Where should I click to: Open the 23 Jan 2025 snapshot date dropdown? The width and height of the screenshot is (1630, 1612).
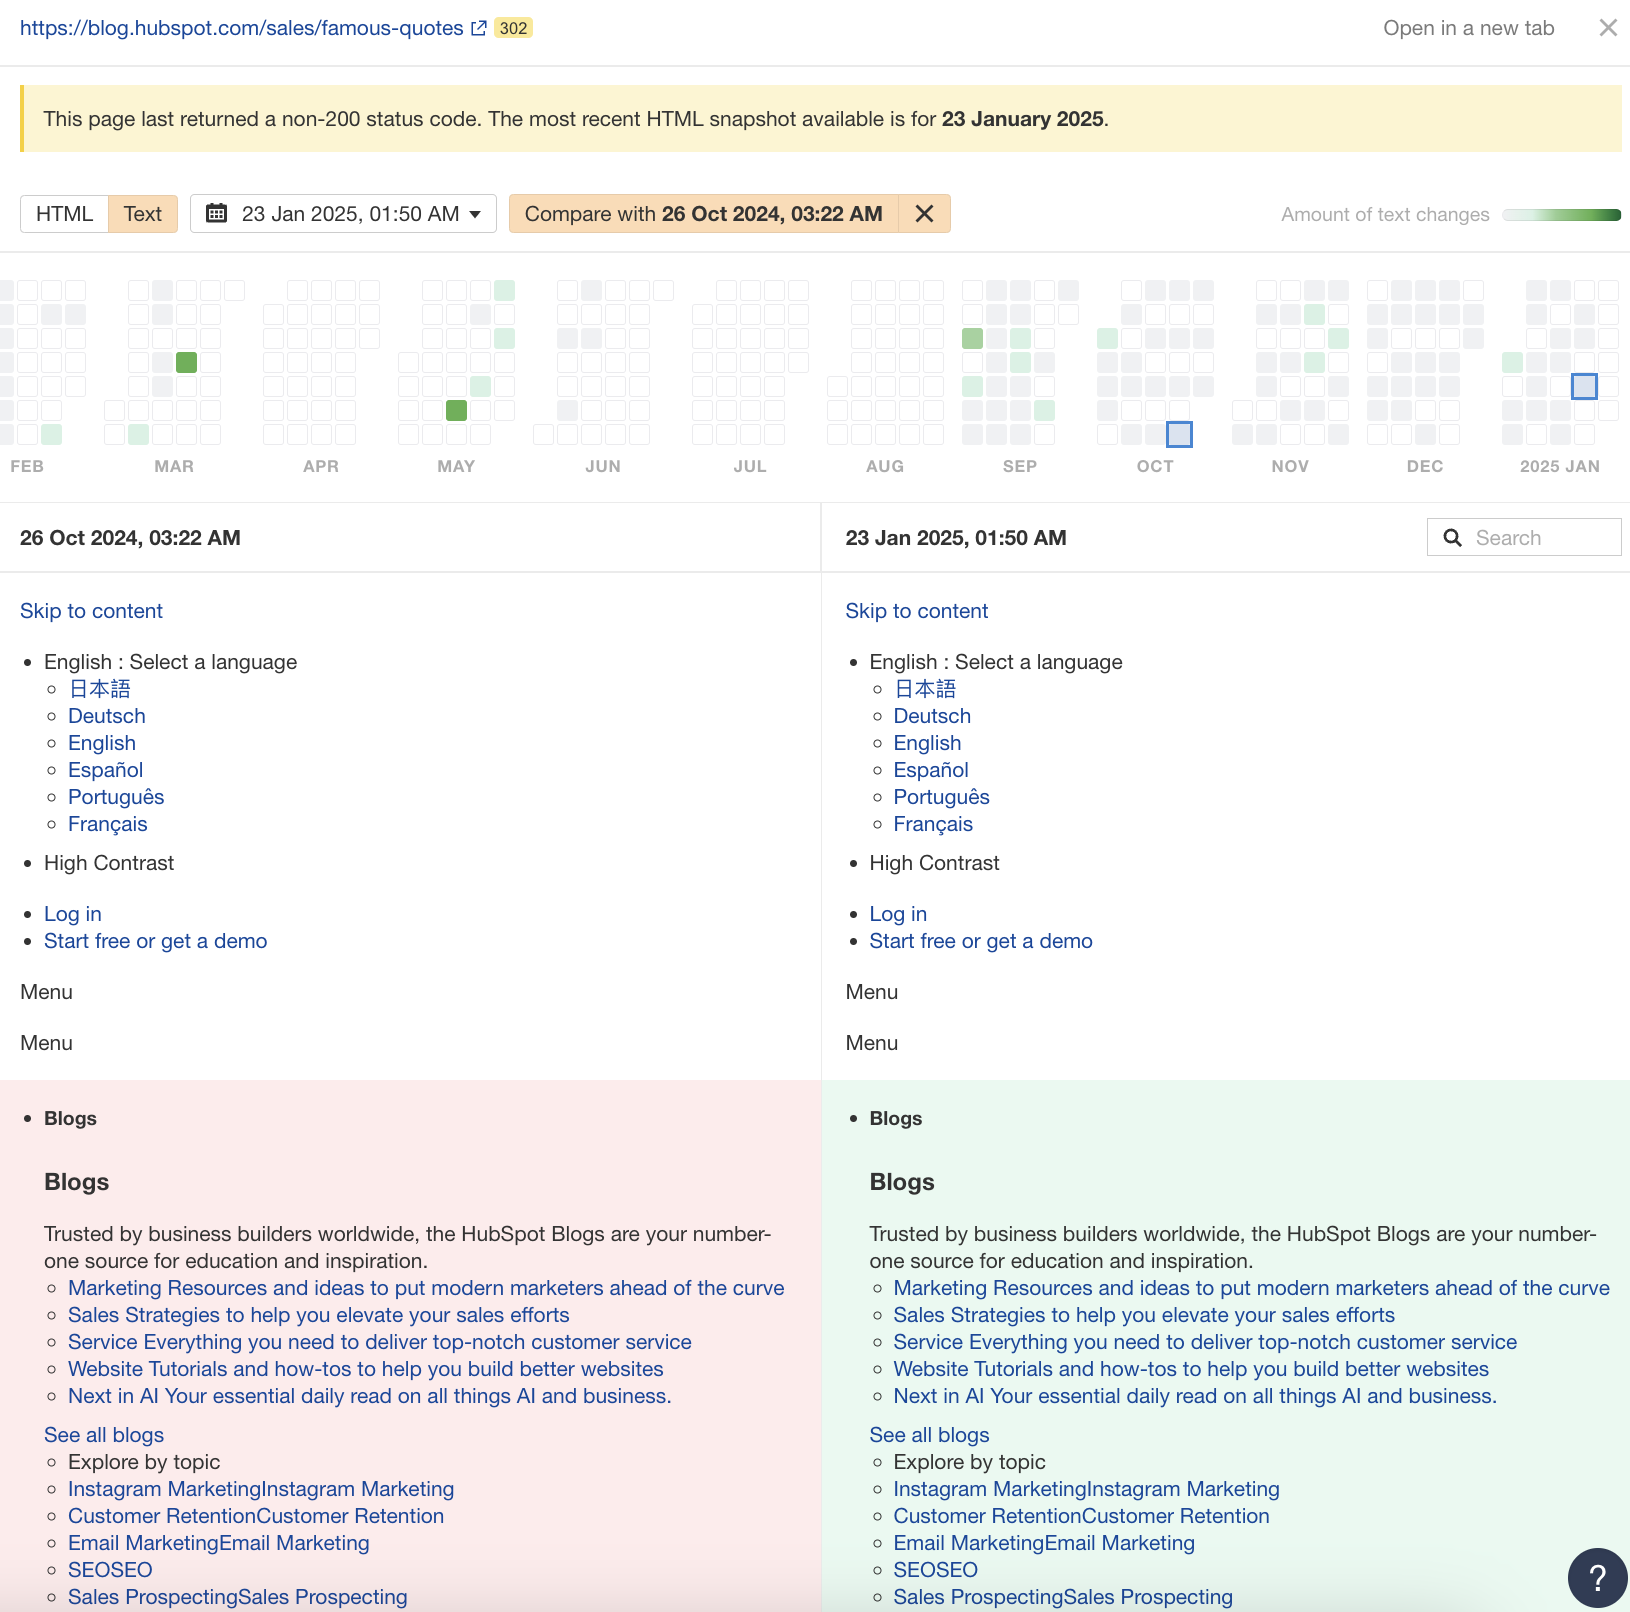[x=343, y=213]
